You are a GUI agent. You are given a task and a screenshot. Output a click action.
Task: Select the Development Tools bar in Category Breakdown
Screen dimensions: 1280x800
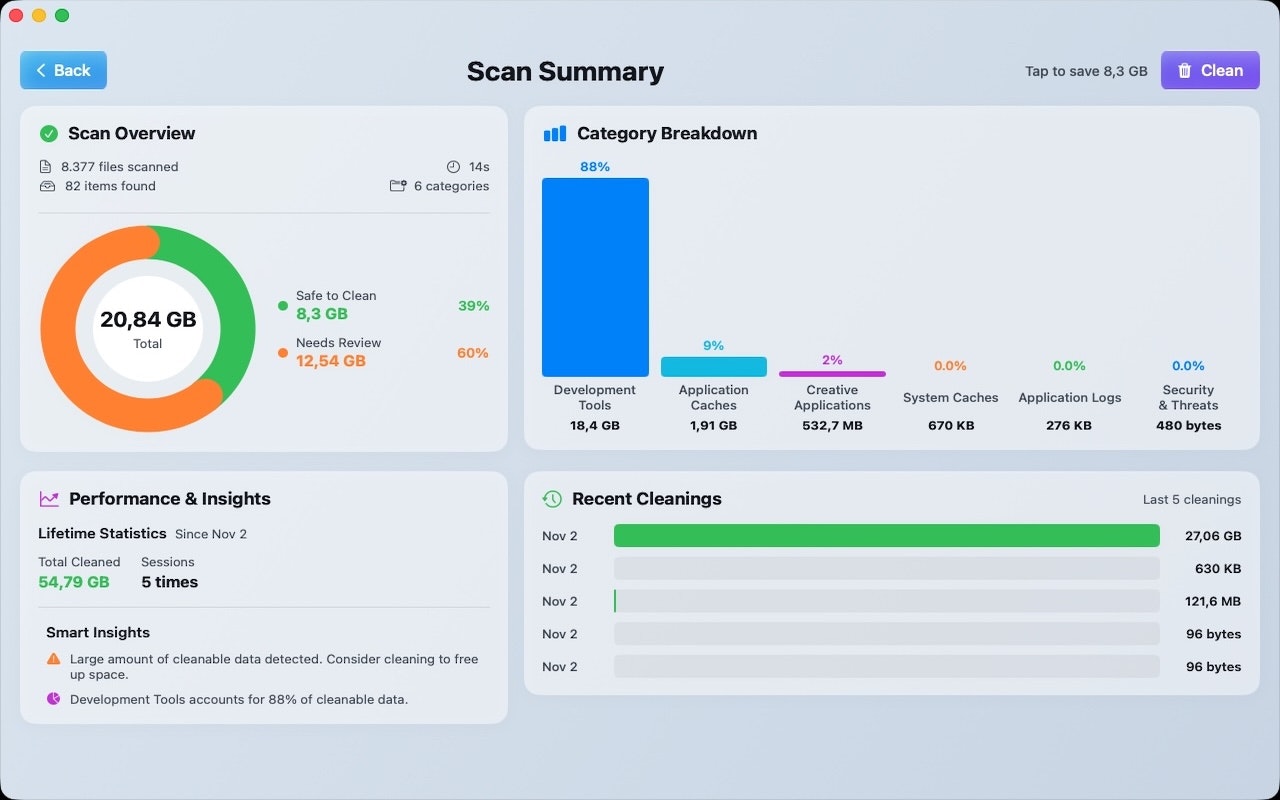tap(595, 277)
